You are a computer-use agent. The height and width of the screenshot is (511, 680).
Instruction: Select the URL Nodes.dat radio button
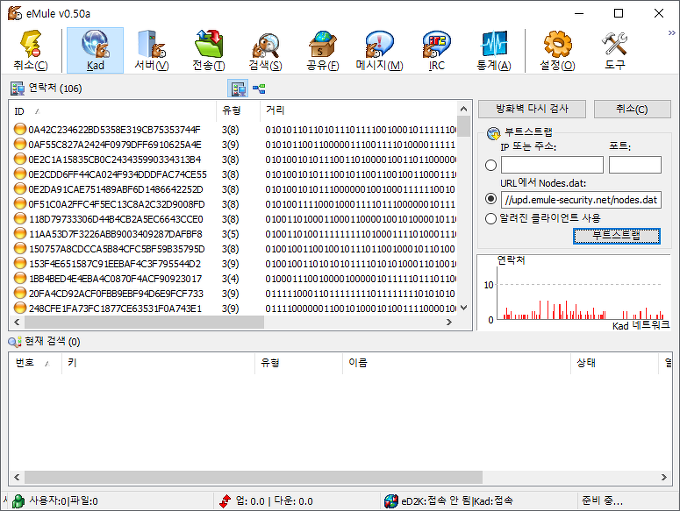tap(490, 199)
